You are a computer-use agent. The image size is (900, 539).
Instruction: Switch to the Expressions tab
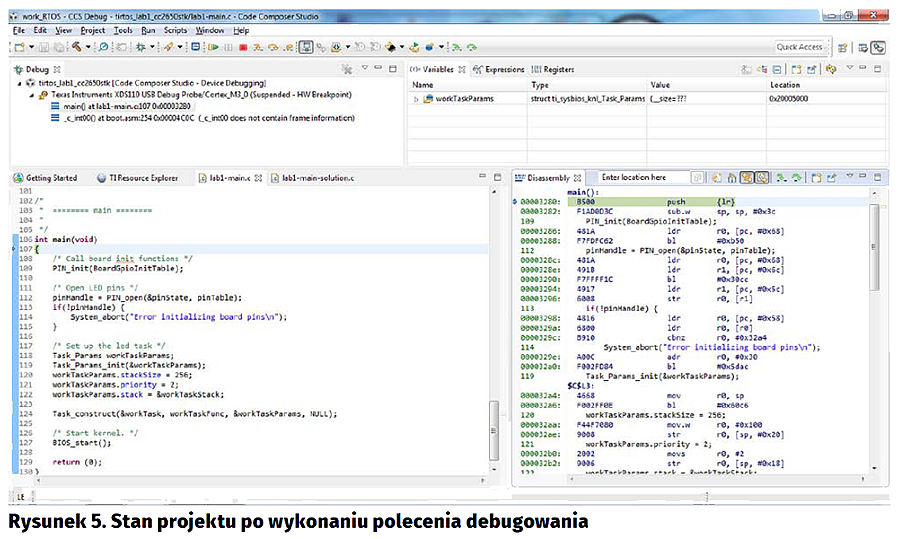tap(504, 70)
